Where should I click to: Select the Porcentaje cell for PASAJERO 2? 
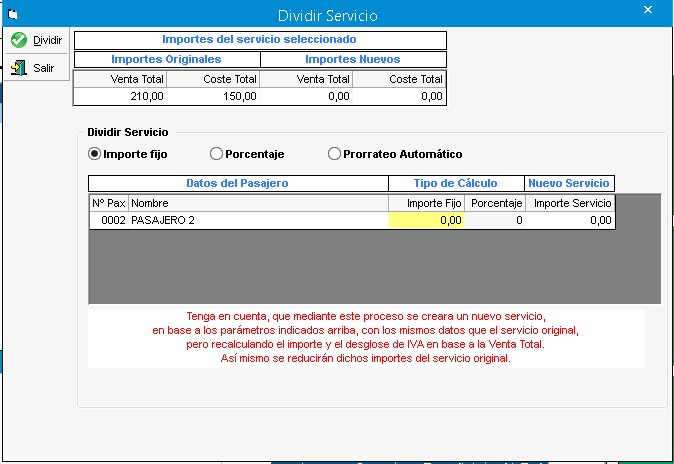496,220
